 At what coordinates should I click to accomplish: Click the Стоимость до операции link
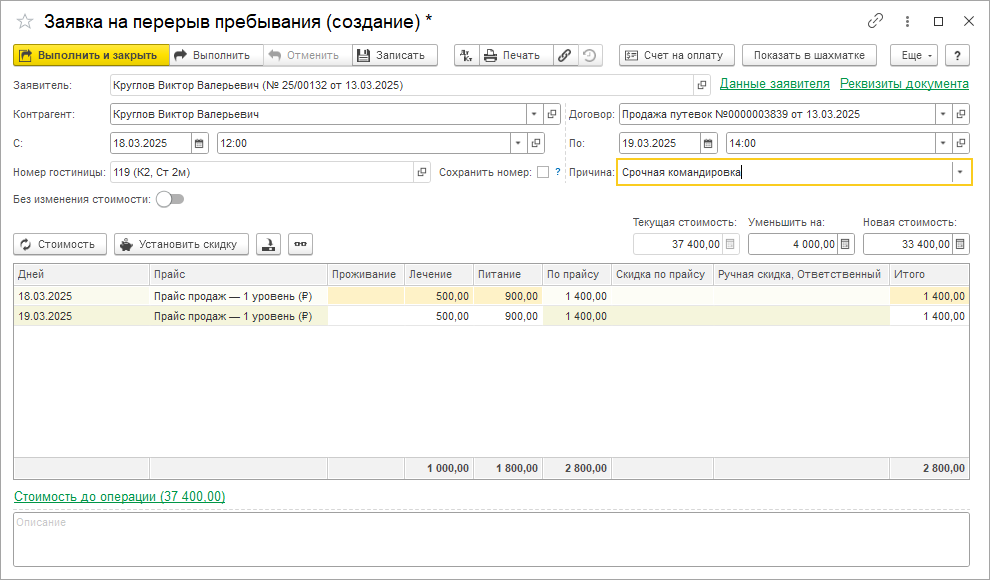119,496
